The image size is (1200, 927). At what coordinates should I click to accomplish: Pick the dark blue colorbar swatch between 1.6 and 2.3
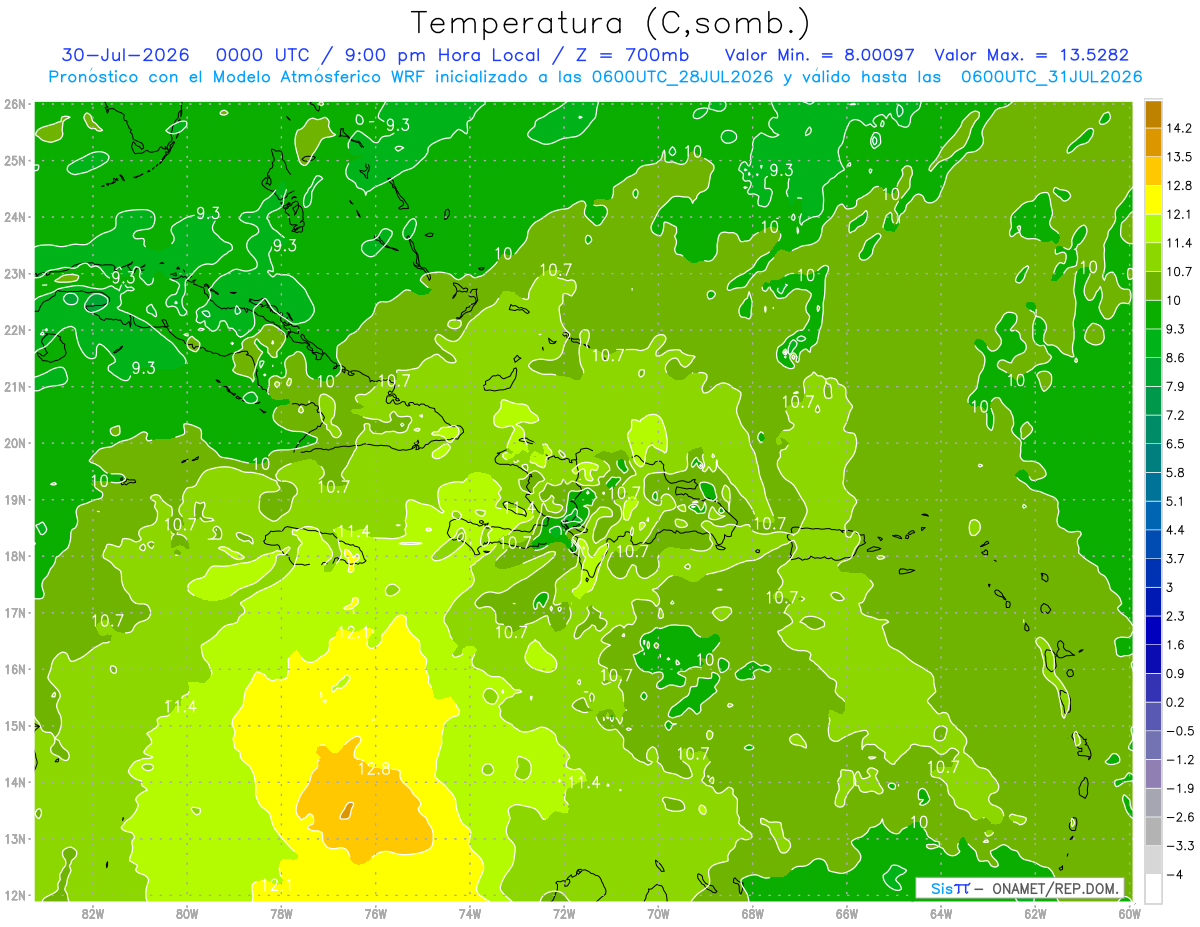[1153, 630]
